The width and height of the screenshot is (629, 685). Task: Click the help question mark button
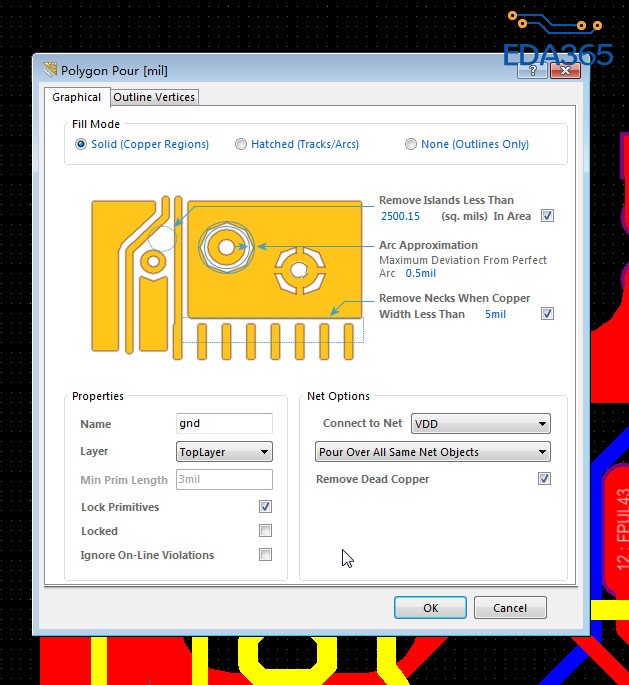(534, 69)
